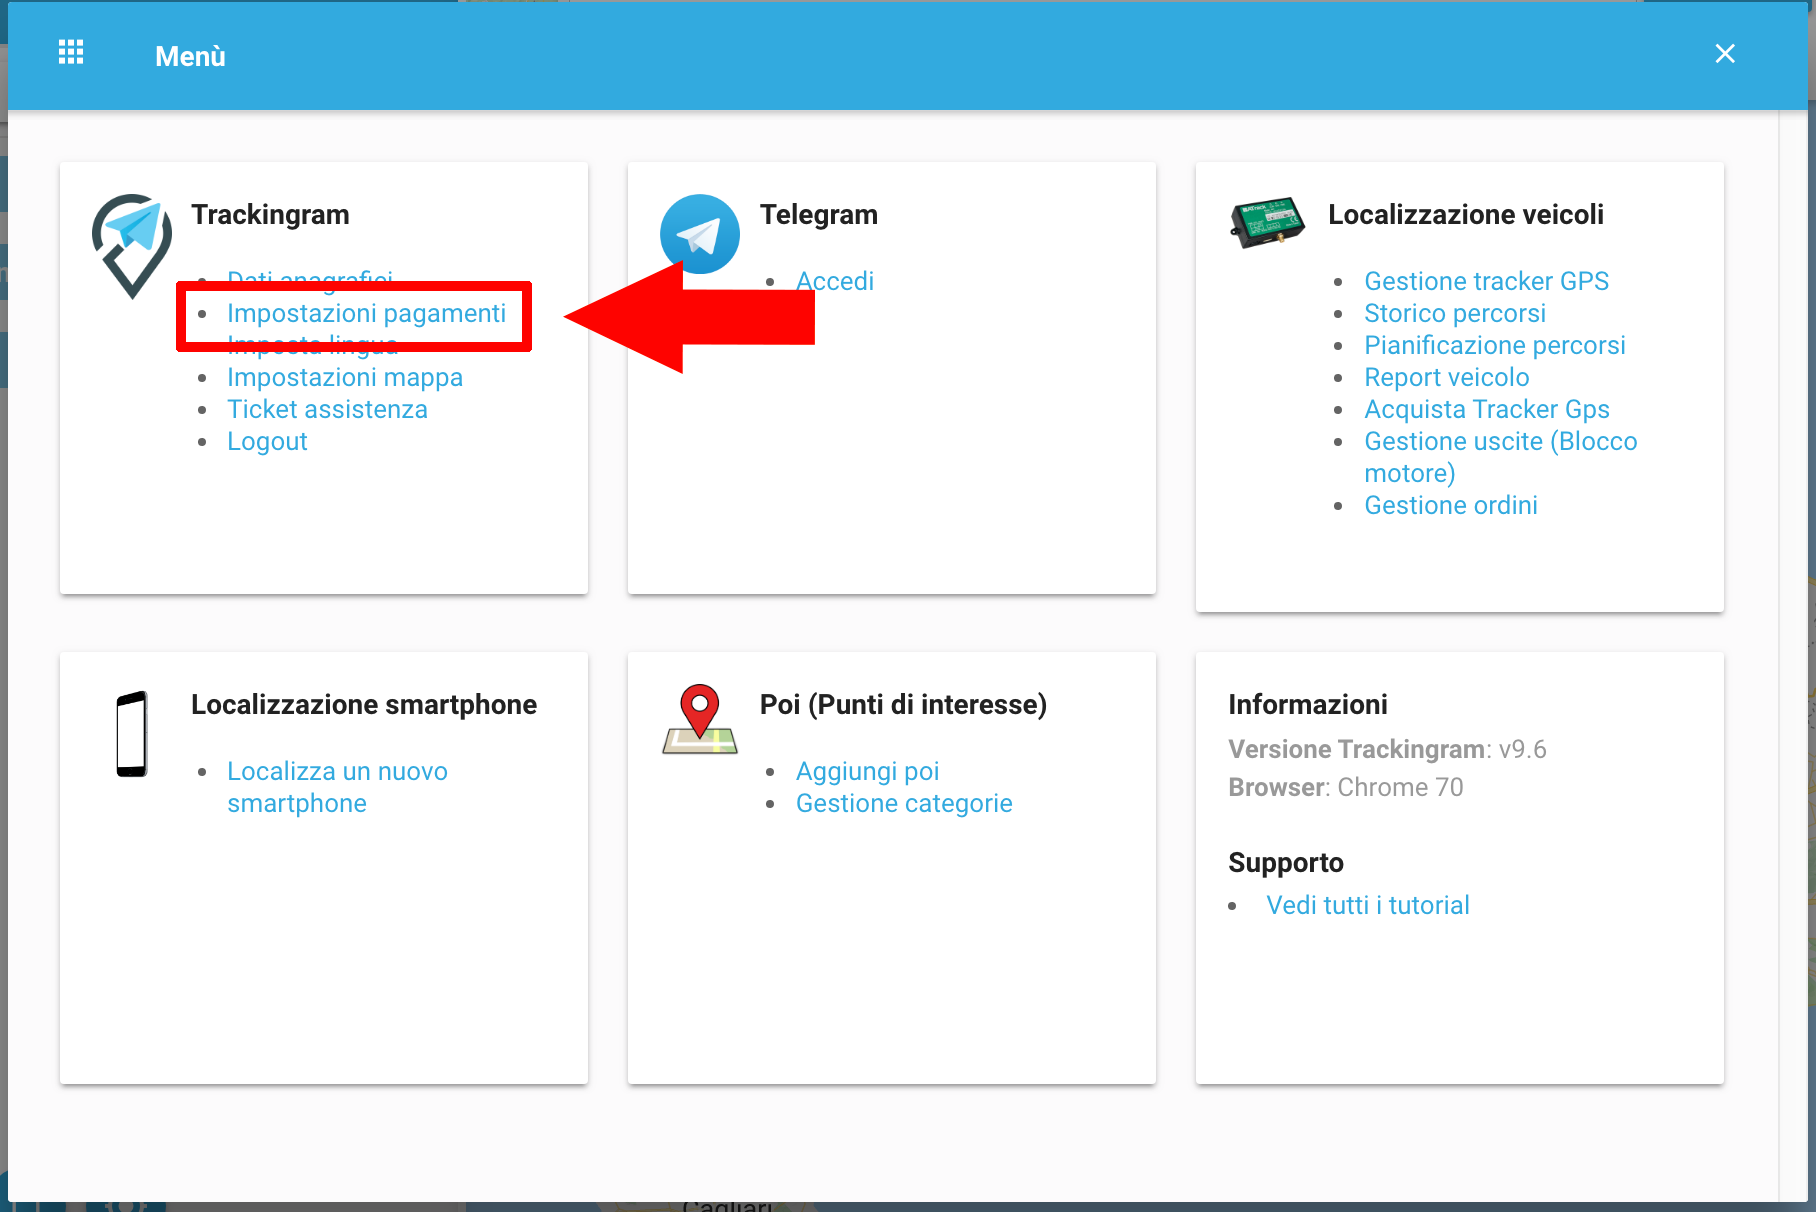Click the Trackingram card heading
Image resolution: width=1816 pixels, height=1212 pixels.
pos(270,214)
